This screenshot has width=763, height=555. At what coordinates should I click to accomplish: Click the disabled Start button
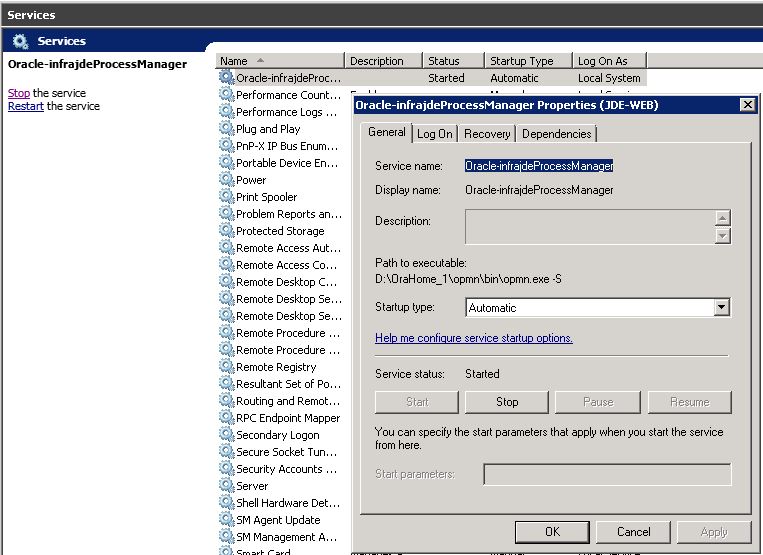(x=417, y=402)
